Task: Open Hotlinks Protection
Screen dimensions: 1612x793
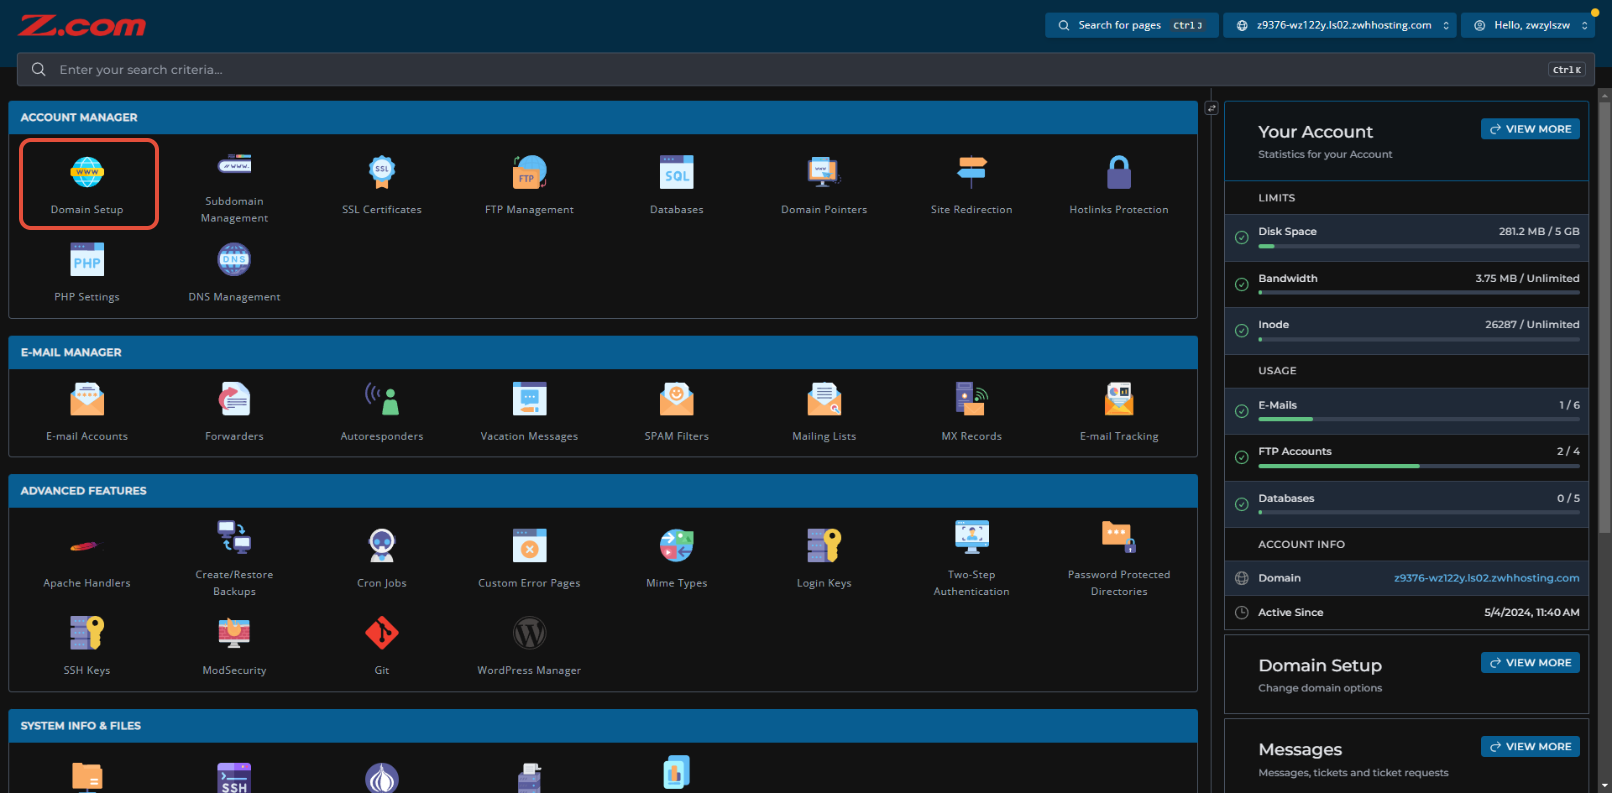Action: click(1119, 184)
